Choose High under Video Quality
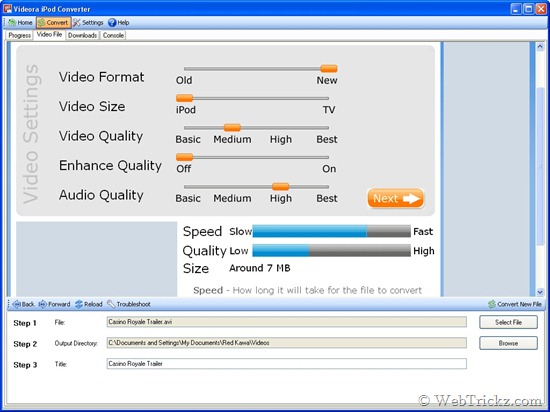 tap(281, 139)
